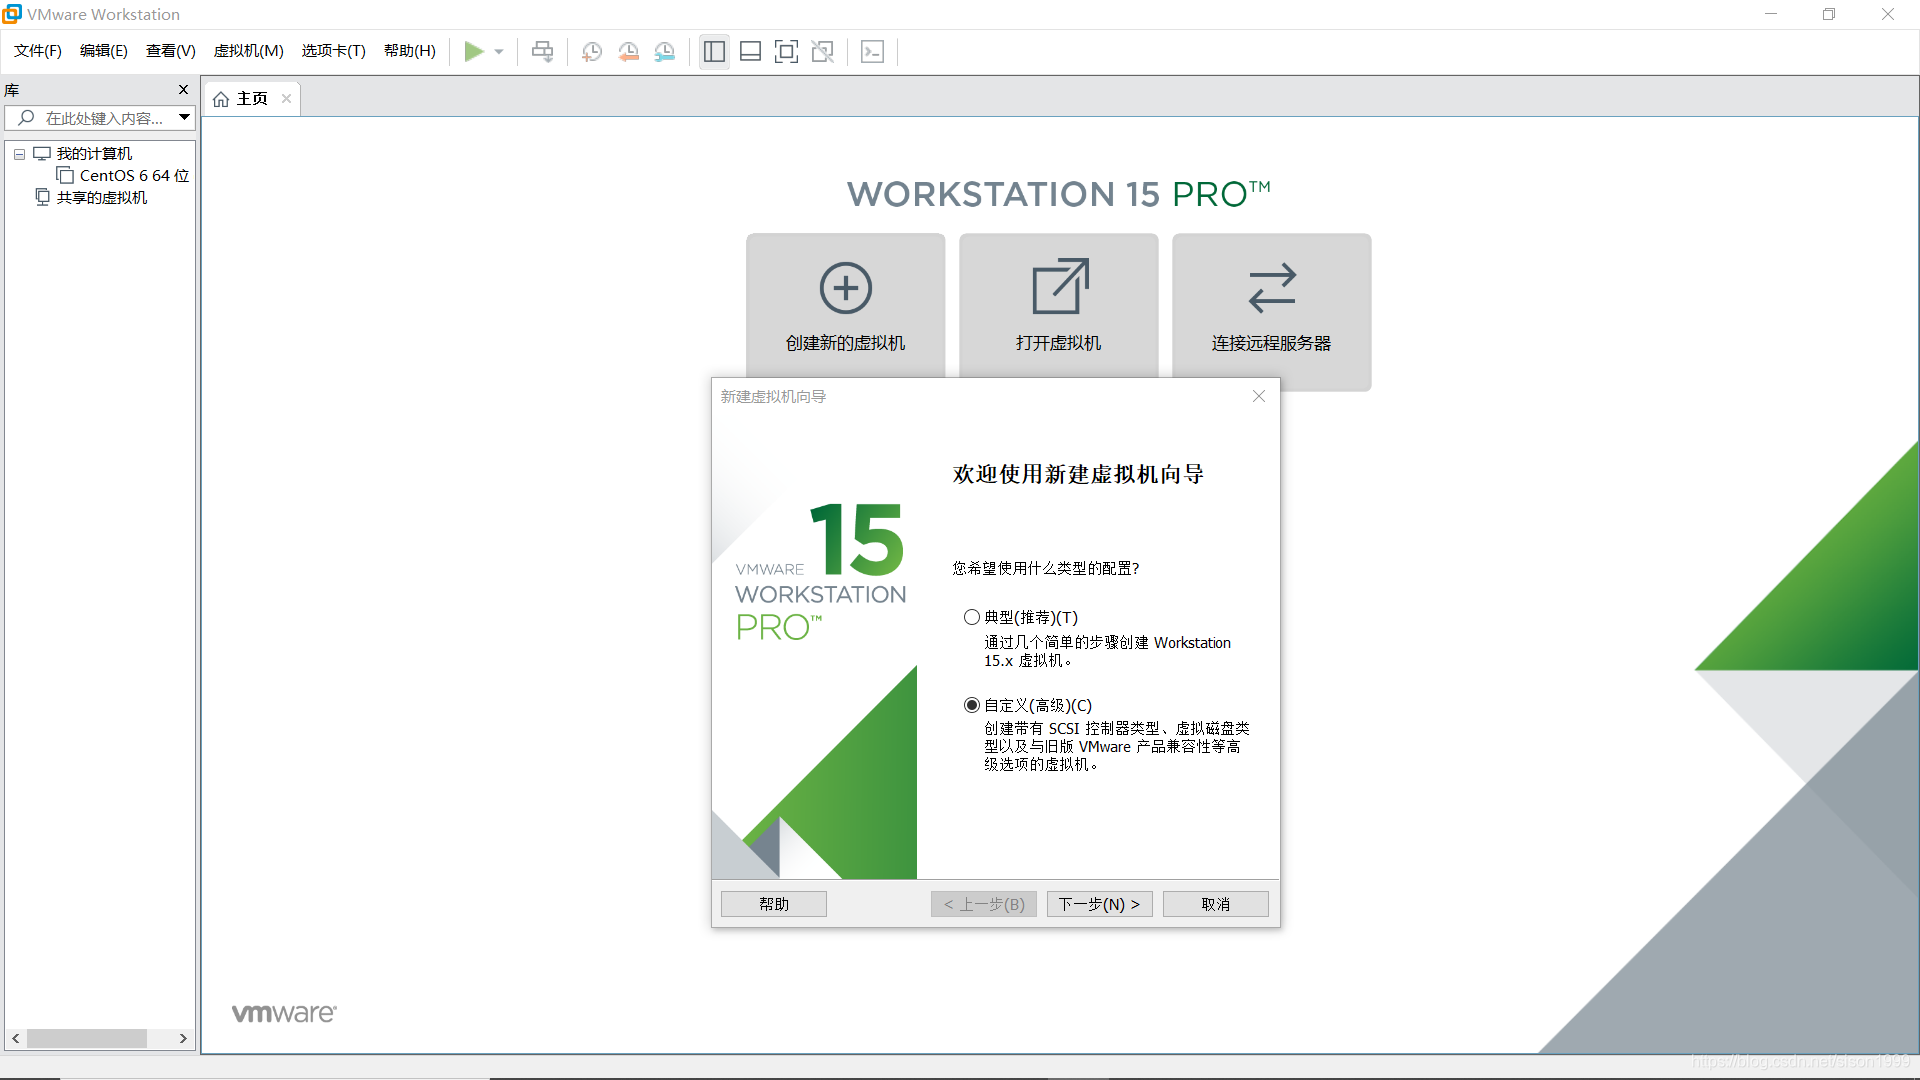Switch to the 主页 tab
Screen dimensions: 1920x1080
click(x=252, y=99)
